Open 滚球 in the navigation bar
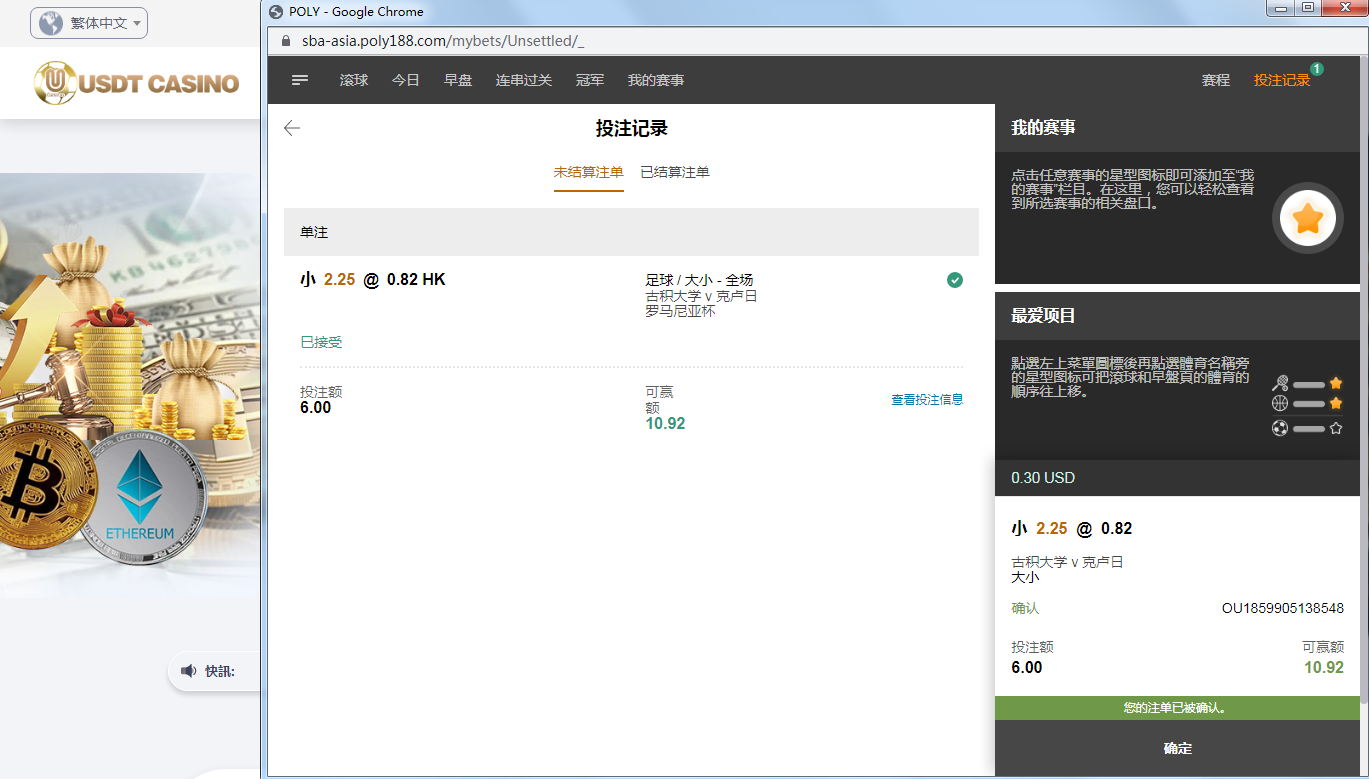This screenshot has height=779, width=1369. [354, 80]
